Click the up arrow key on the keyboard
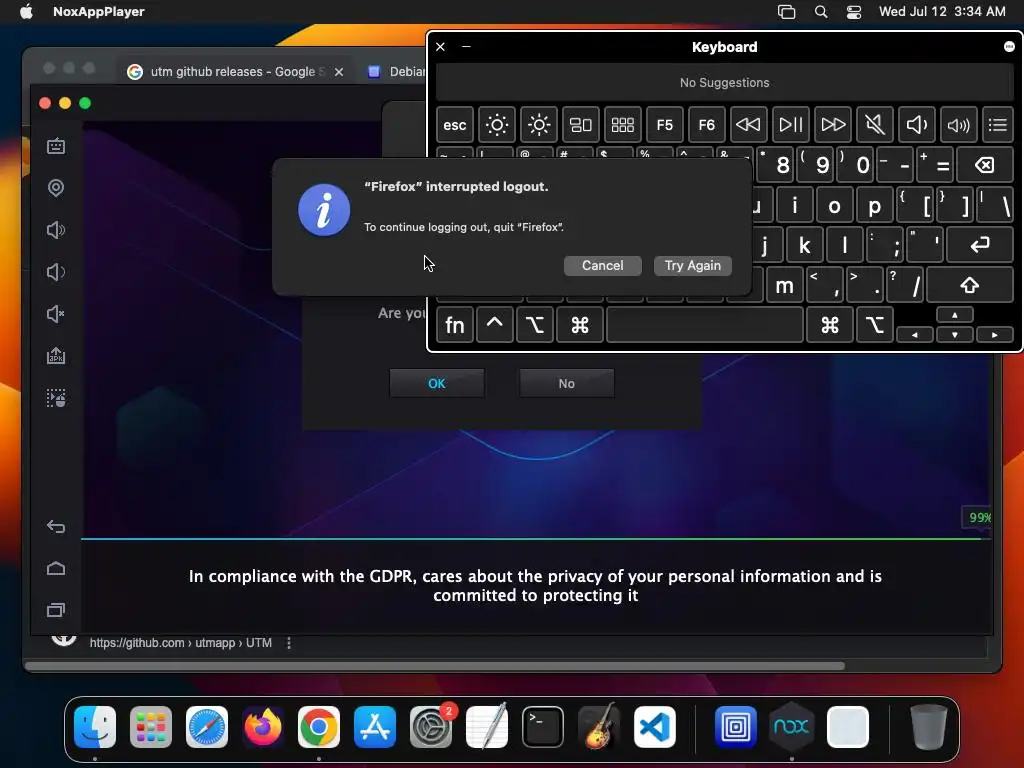Image resolution: width=1024 pixels, height=768 pixels. coord(955,315)
